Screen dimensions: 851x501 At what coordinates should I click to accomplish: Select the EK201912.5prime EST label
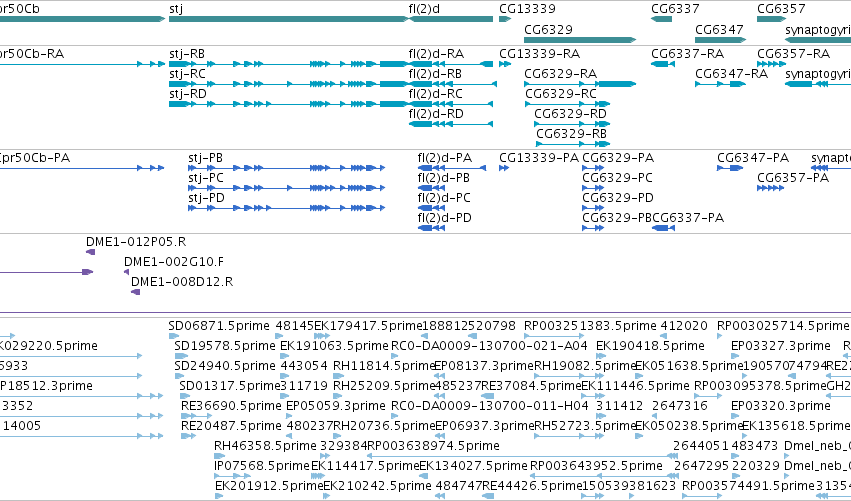tap(269, 486)
